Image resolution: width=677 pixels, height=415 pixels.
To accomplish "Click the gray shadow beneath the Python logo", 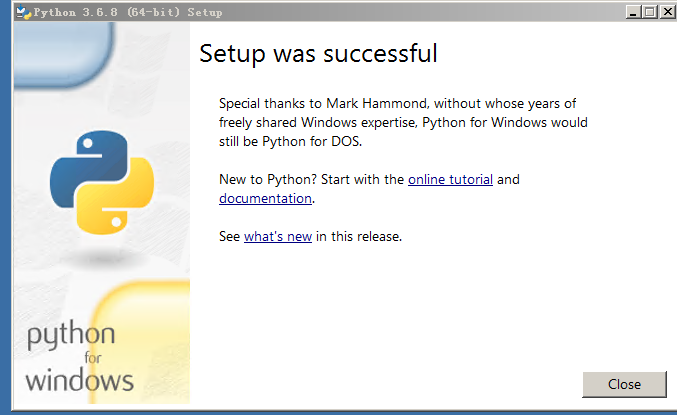I will pyautogui.click(x=103, y=258).
